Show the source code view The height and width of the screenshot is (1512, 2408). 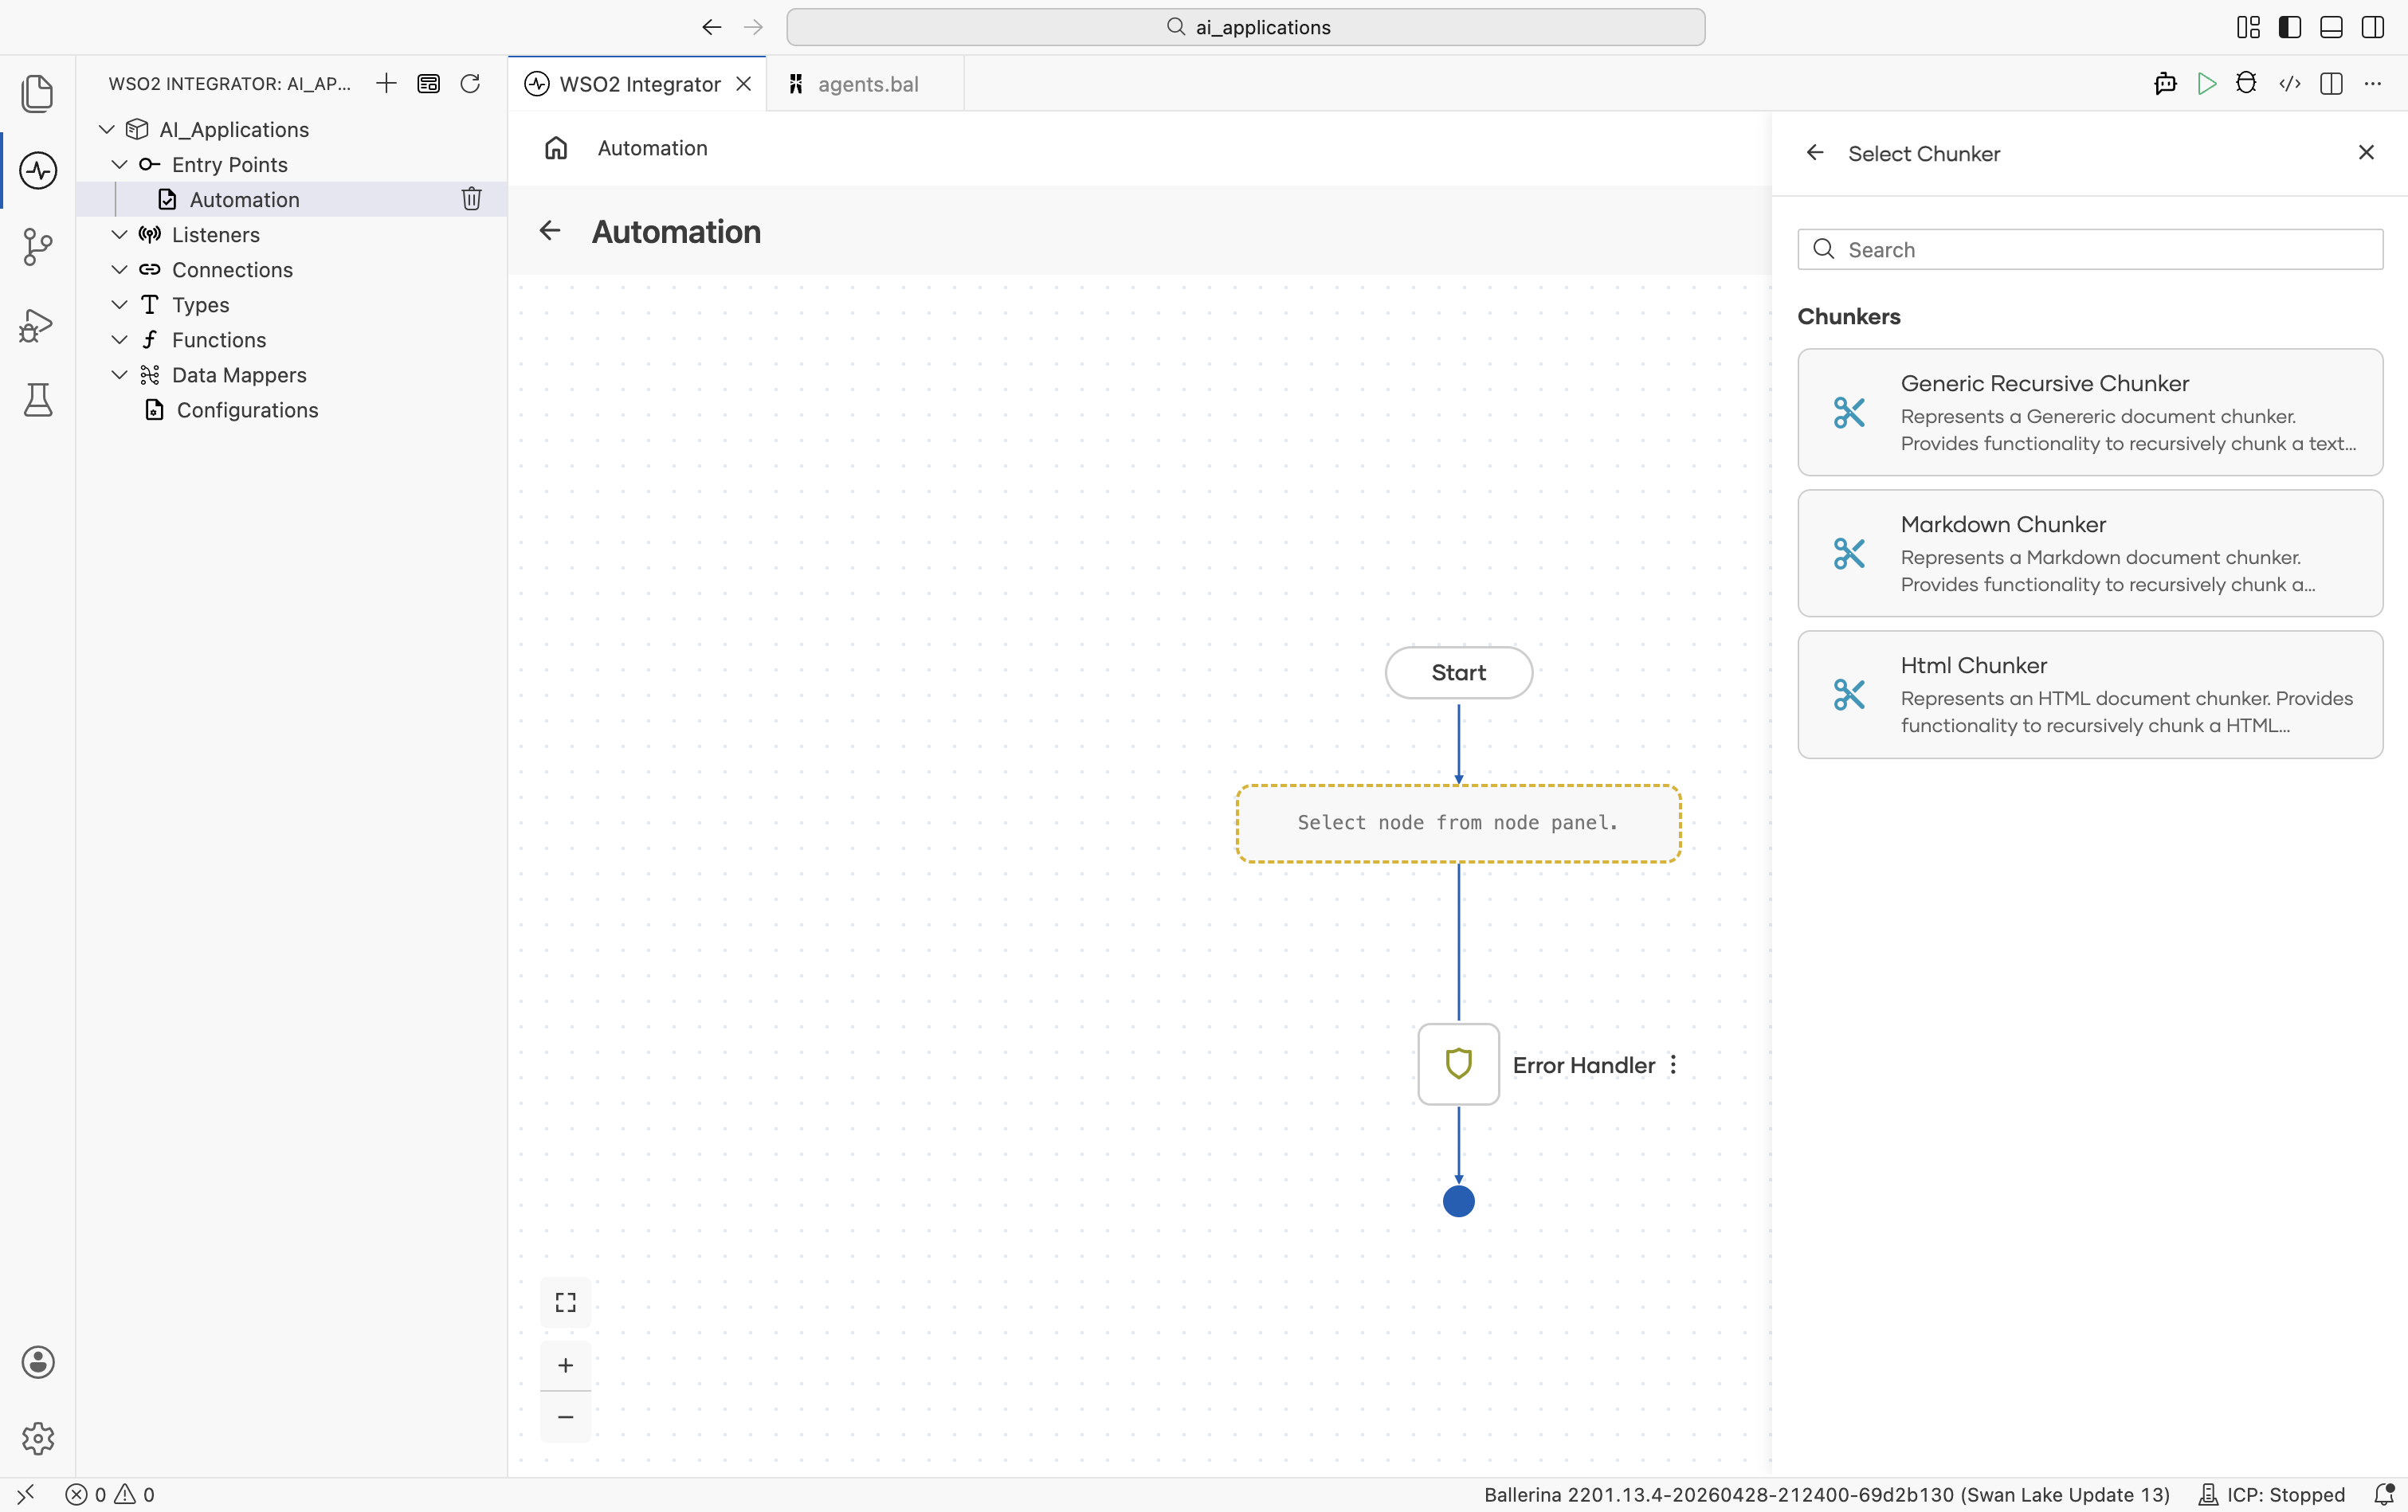coord(2290,83)
